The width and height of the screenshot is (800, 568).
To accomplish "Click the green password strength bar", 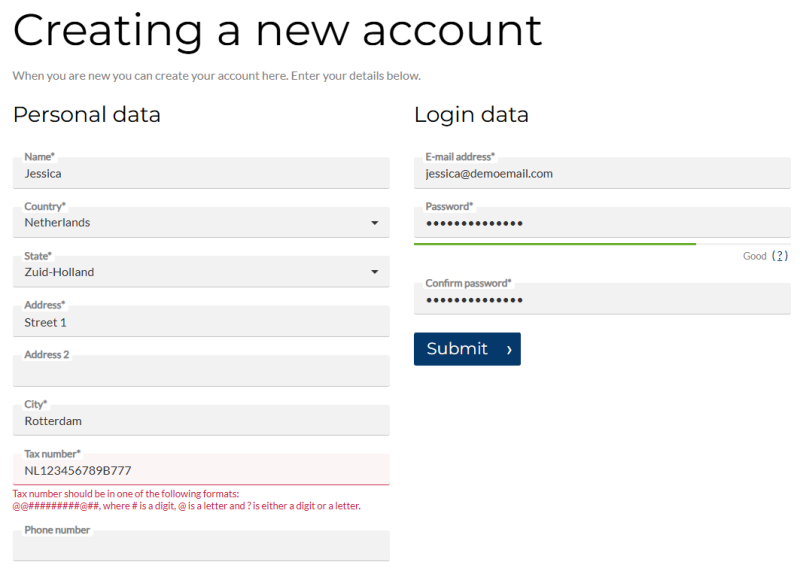I will [554, 243].
